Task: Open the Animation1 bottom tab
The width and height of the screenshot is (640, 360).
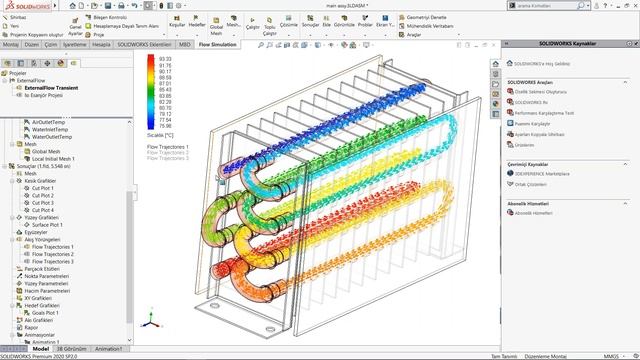Action: [x=108, y=349]
